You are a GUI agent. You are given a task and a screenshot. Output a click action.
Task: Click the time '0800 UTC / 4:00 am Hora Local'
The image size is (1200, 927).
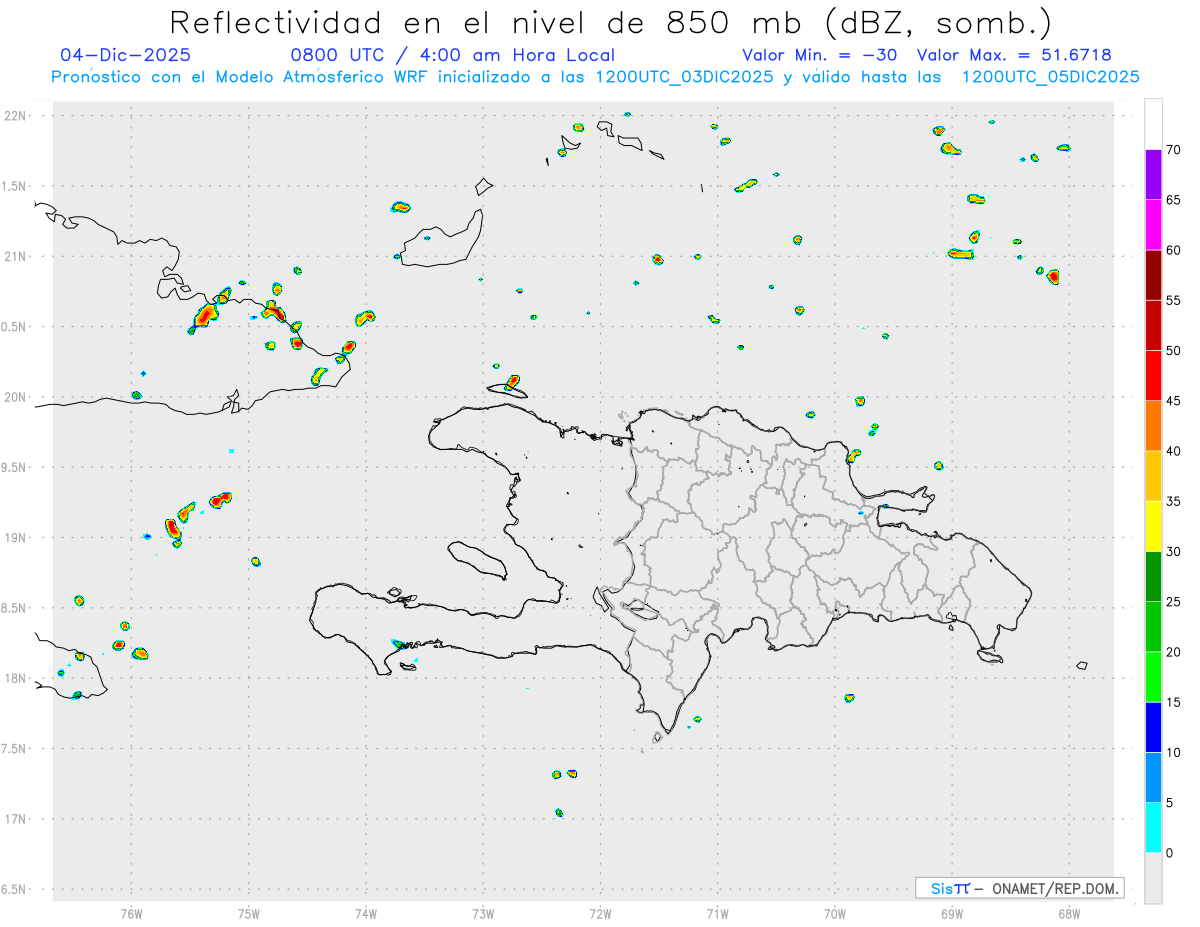453,55
